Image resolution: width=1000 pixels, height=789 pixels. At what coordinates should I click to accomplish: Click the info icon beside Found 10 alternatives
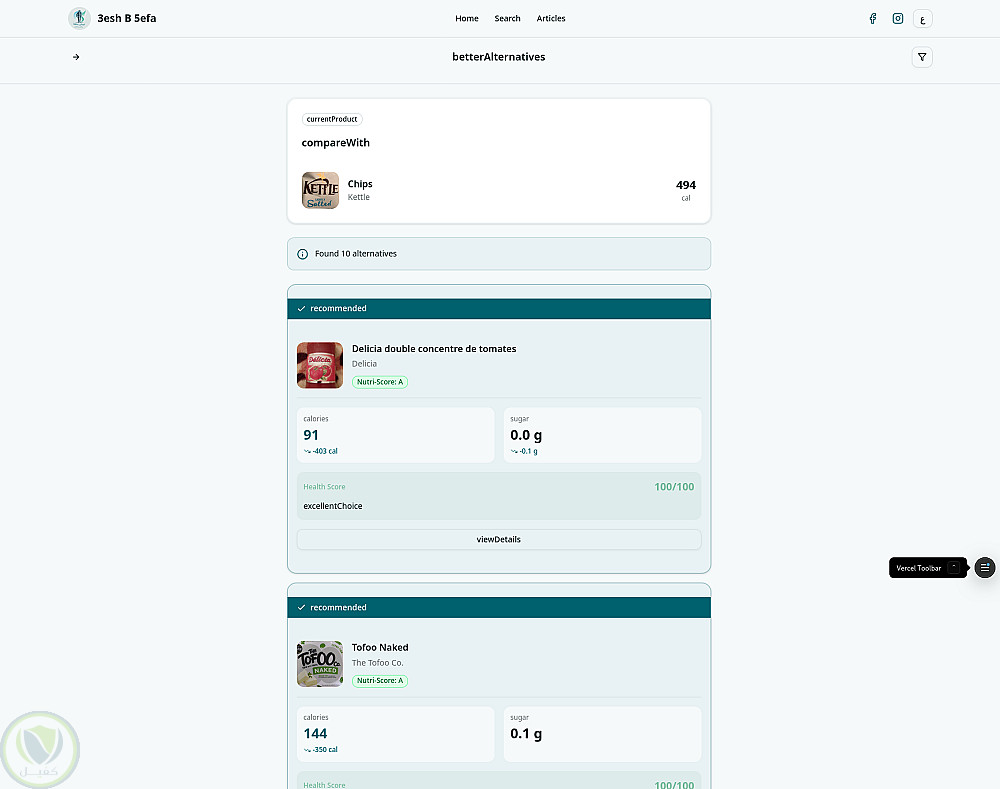tap(302, 254)
